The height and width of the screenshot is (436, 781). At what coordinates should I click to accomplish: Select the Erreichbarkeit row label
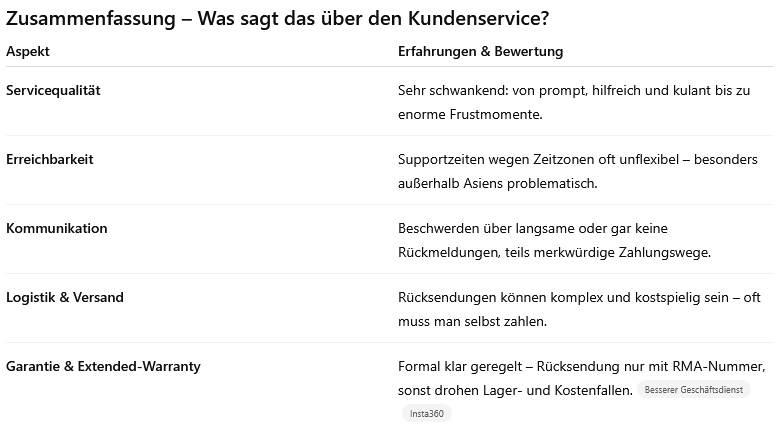click(x=50, y=159)
